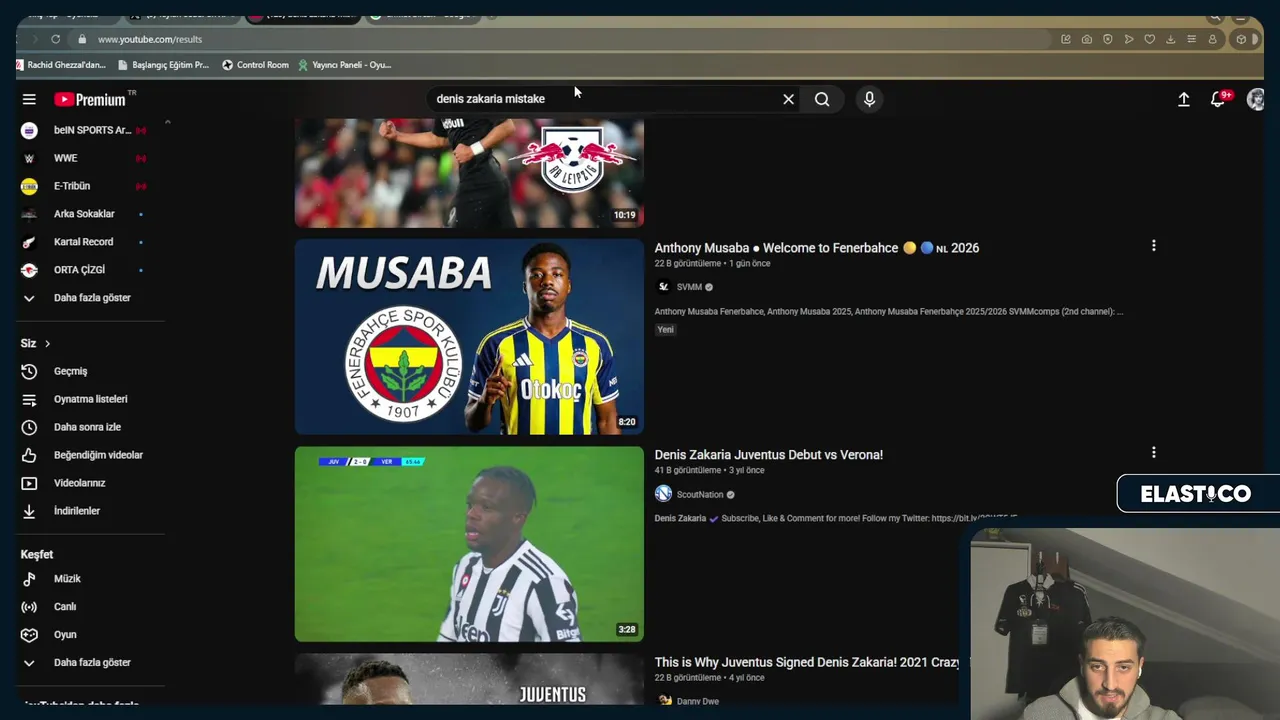Open account avatar menu in YouTube
The height and width of the screenshot is (720, 1280).
[1256, 99]
